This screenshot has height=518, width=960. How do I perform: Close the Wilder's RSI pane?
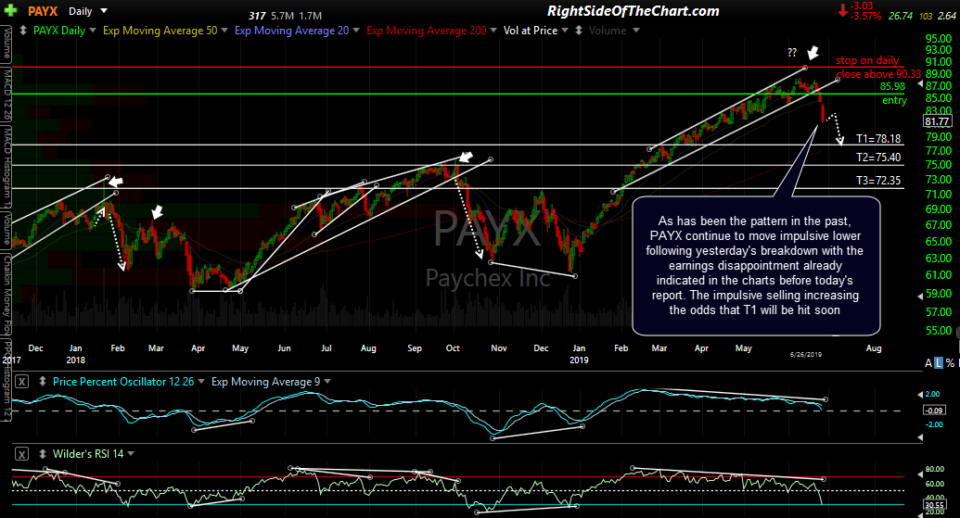point(22,454)
